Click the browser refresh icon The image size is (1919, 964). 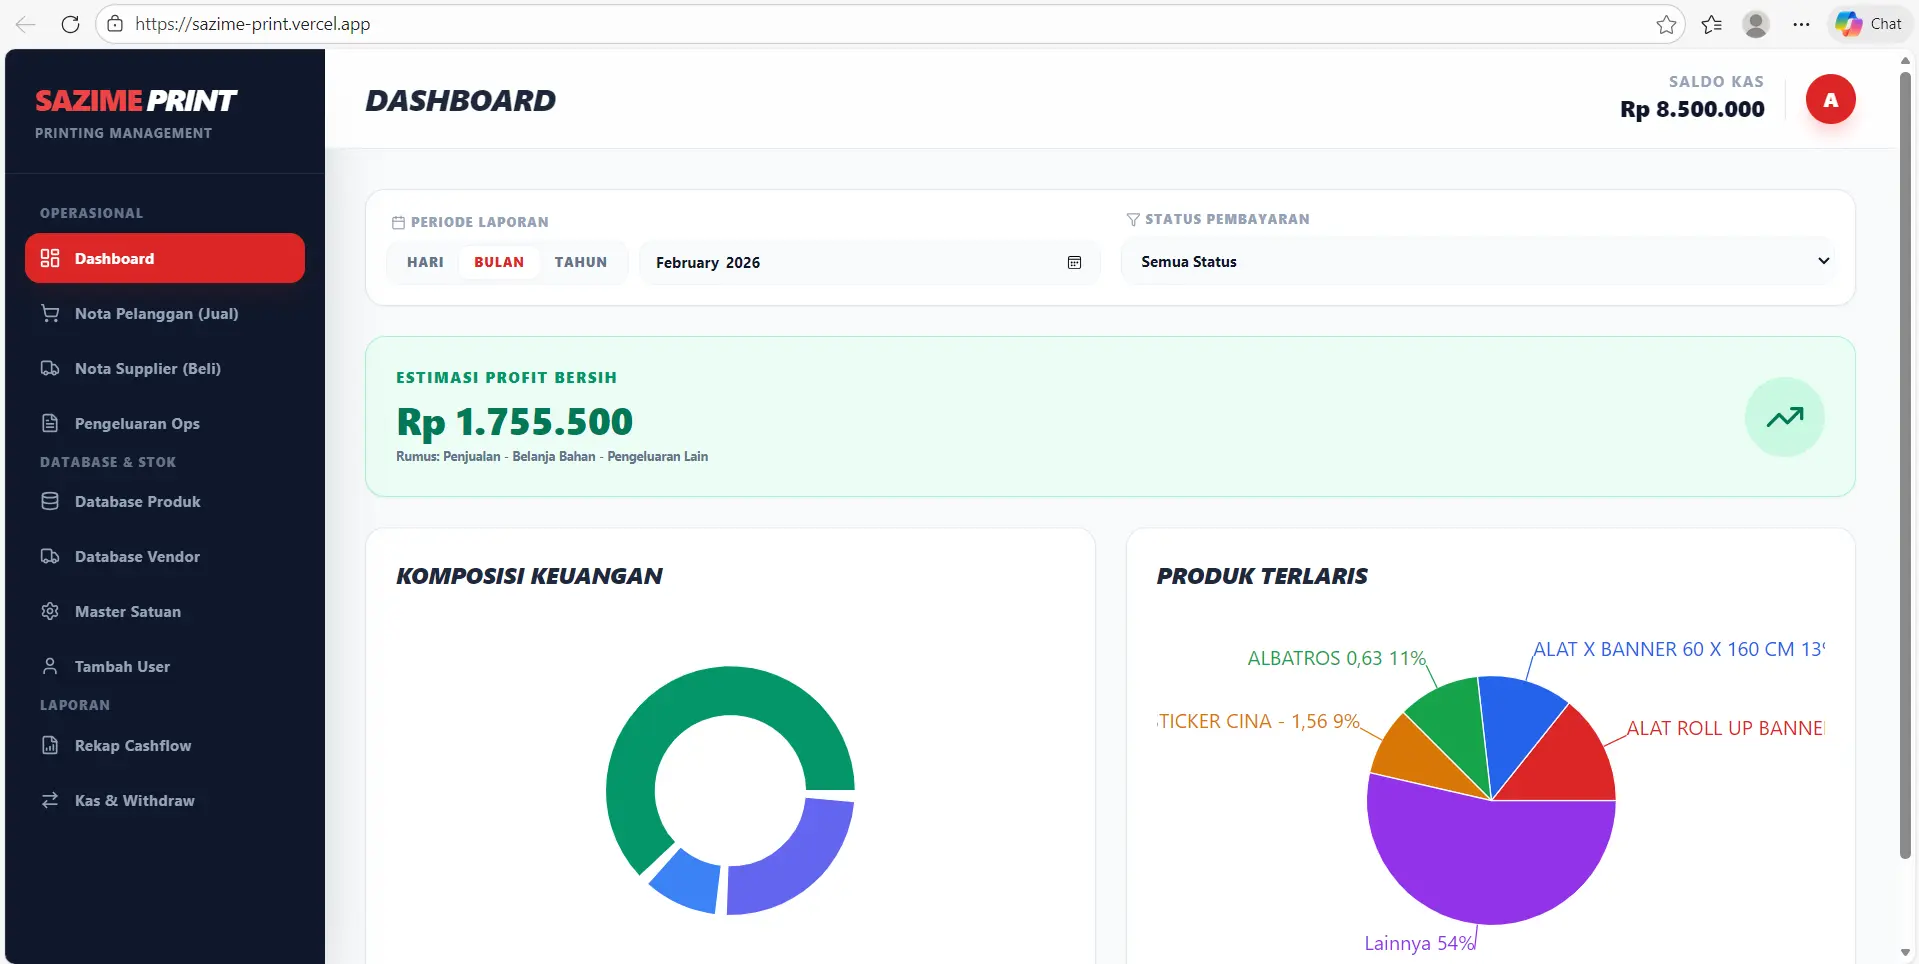(x=70, y=24)
